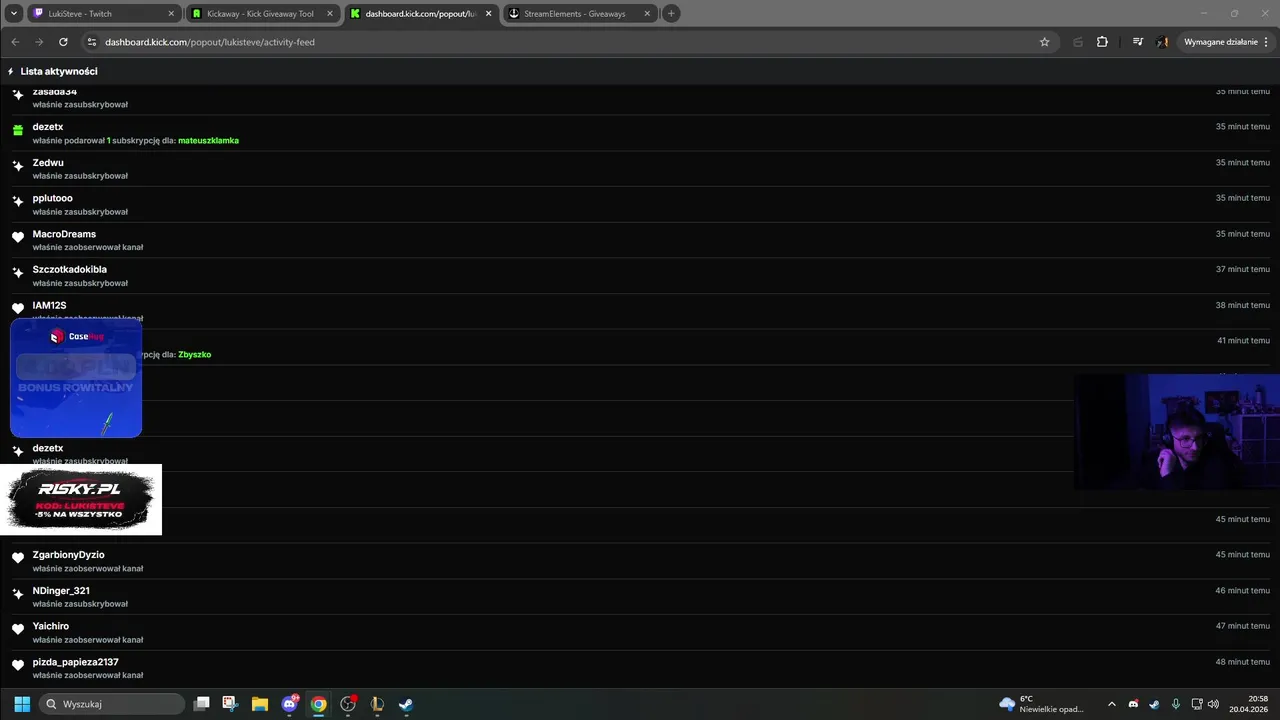Open Google Chrome from taskbar
Viewport: 1280px width, 720px height.
click(318, 704)
